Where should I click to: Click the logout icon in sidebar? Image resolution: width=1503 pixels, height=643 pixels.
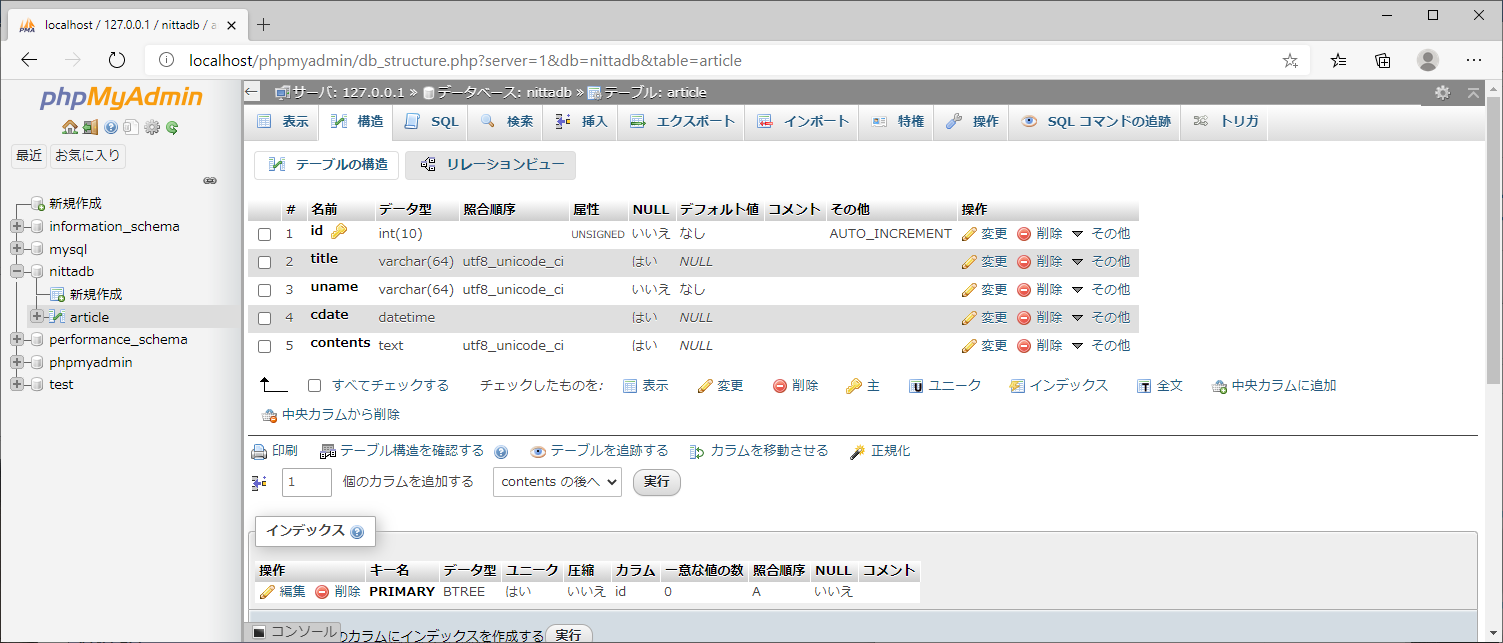tap(90, 127)
